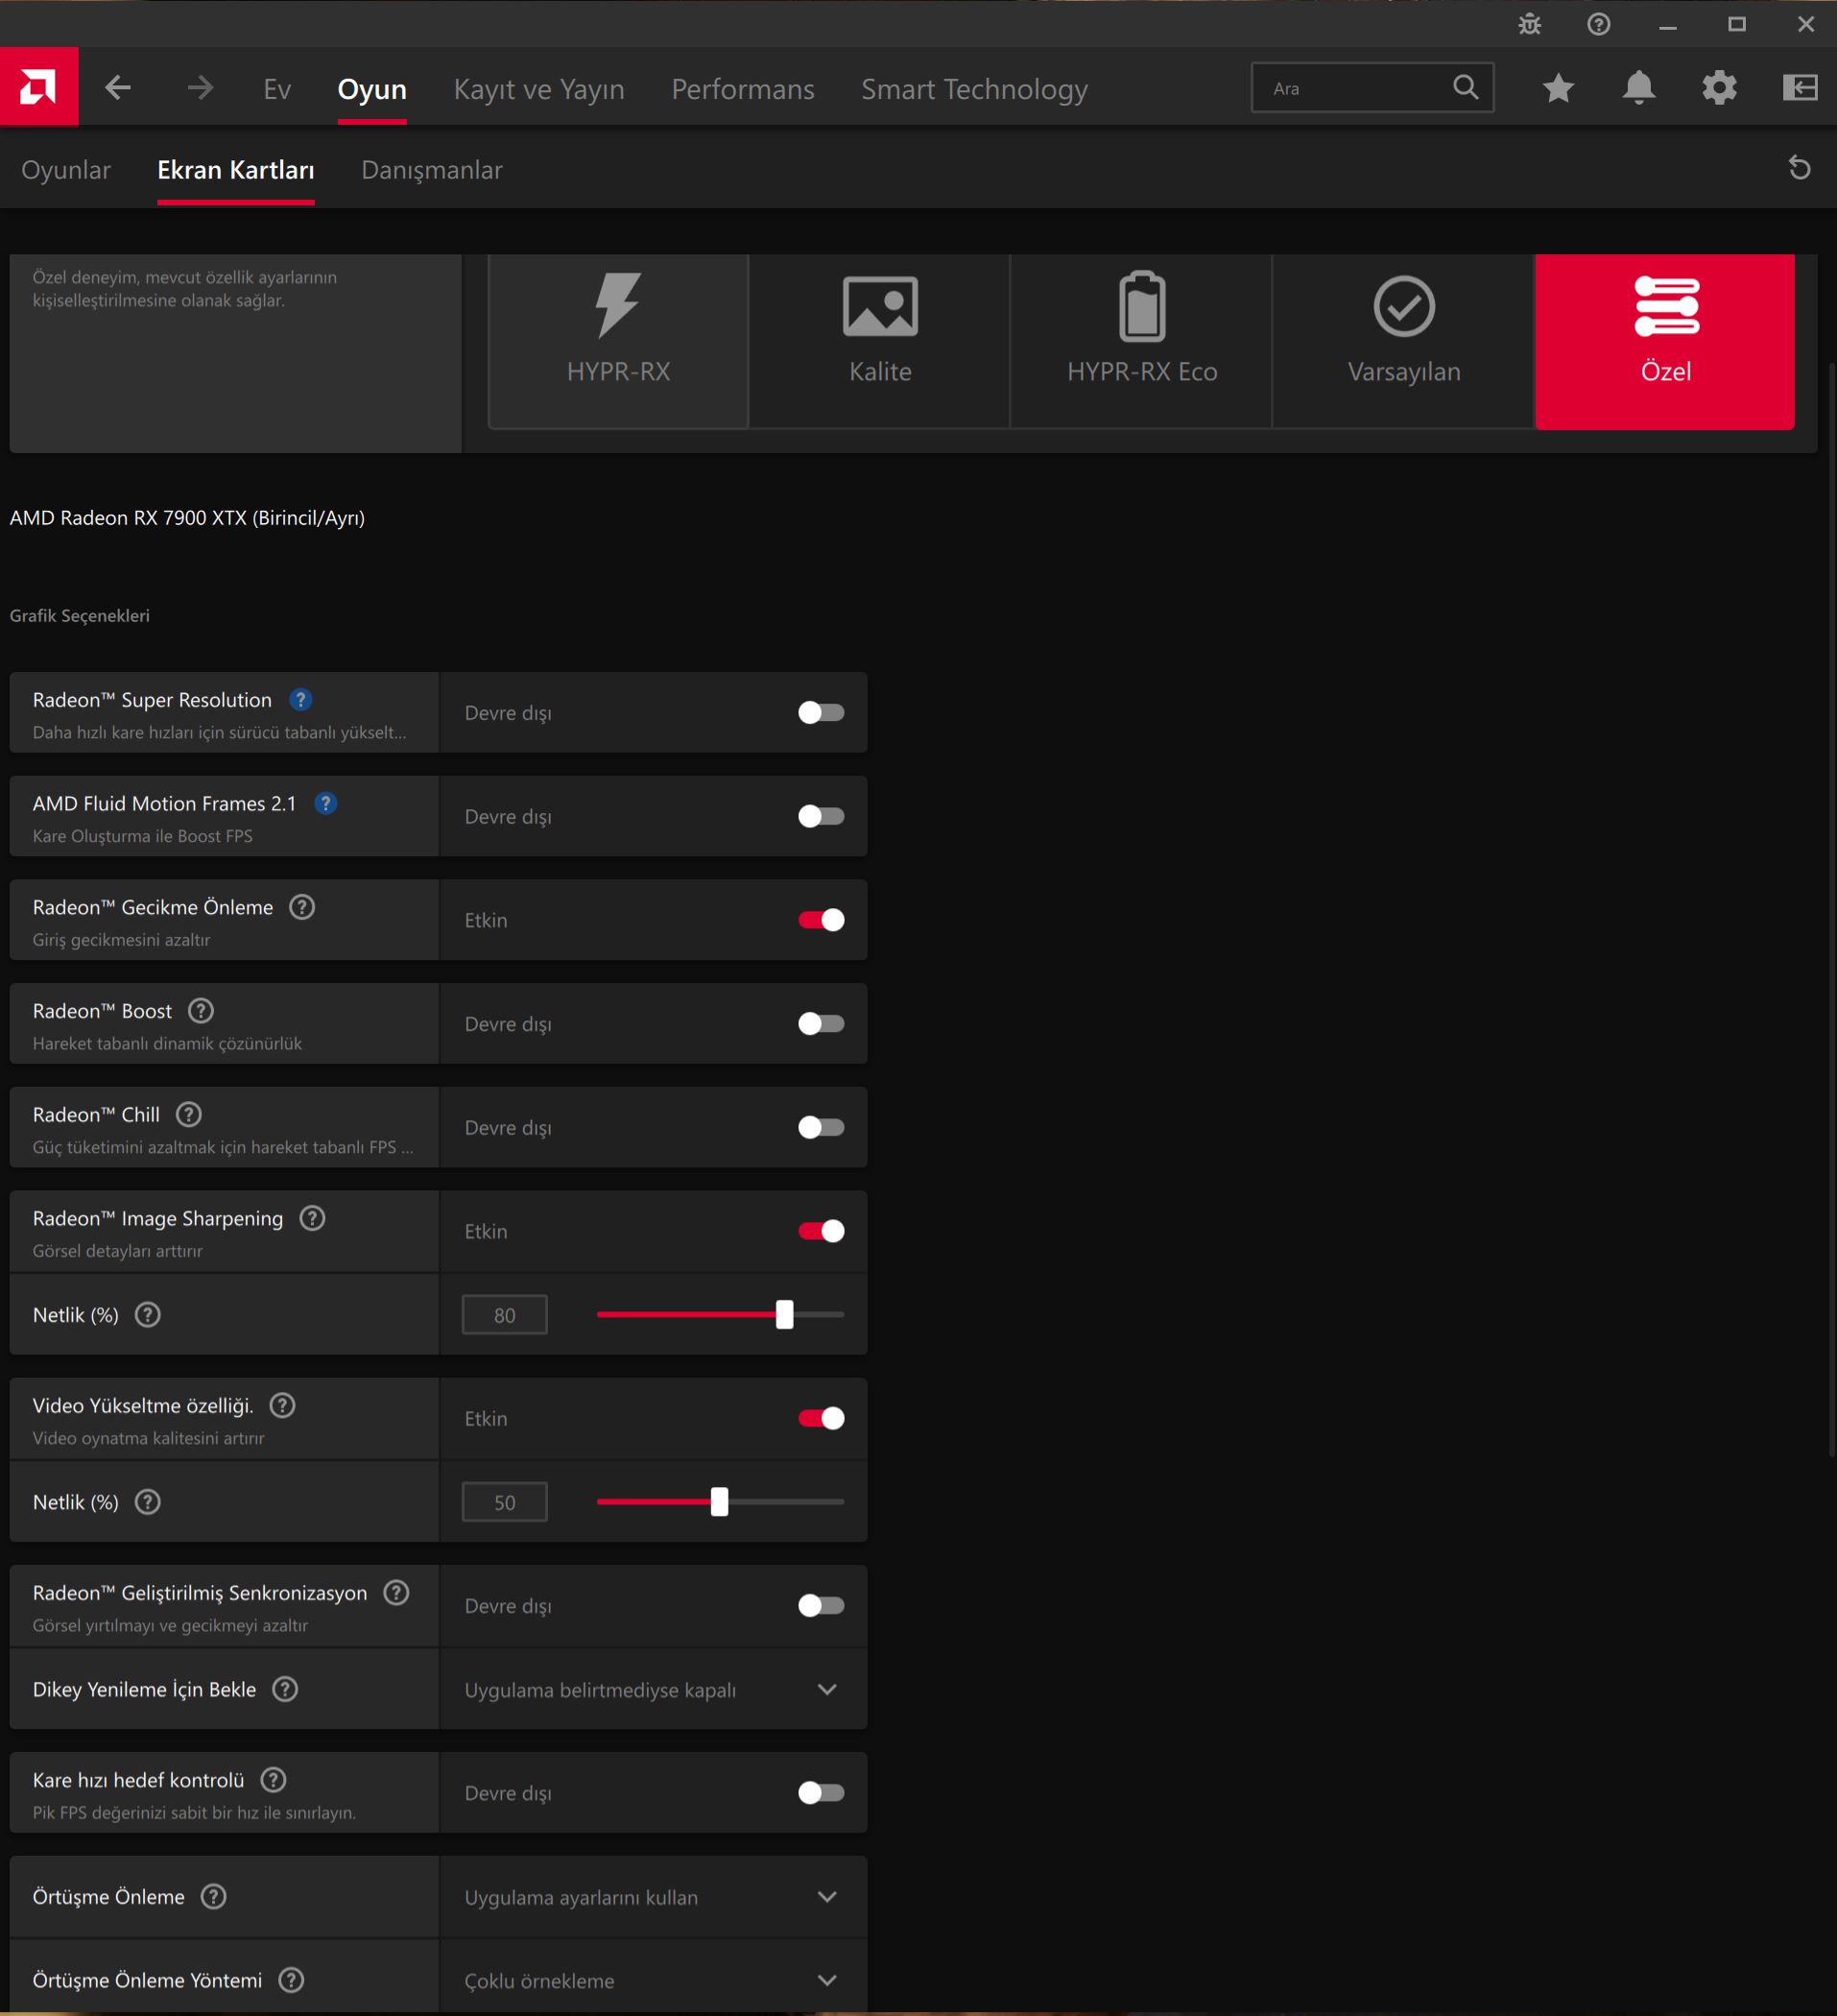Open settings gear icon
Screen dimensions: 1837x2016
1719,88
